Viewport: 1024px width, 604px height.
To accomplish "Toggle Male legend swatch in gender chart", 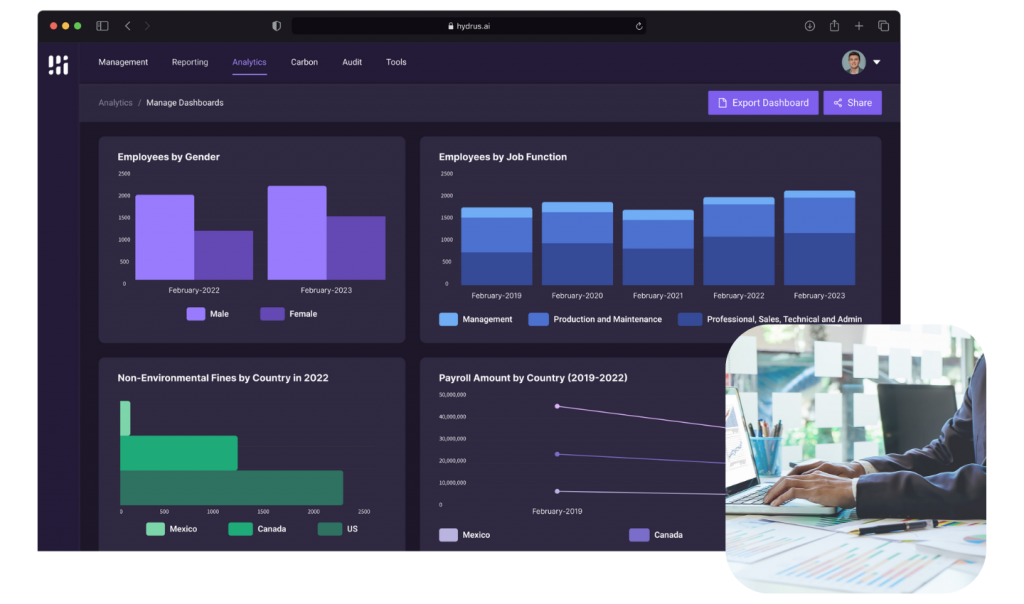I will 196,314.
